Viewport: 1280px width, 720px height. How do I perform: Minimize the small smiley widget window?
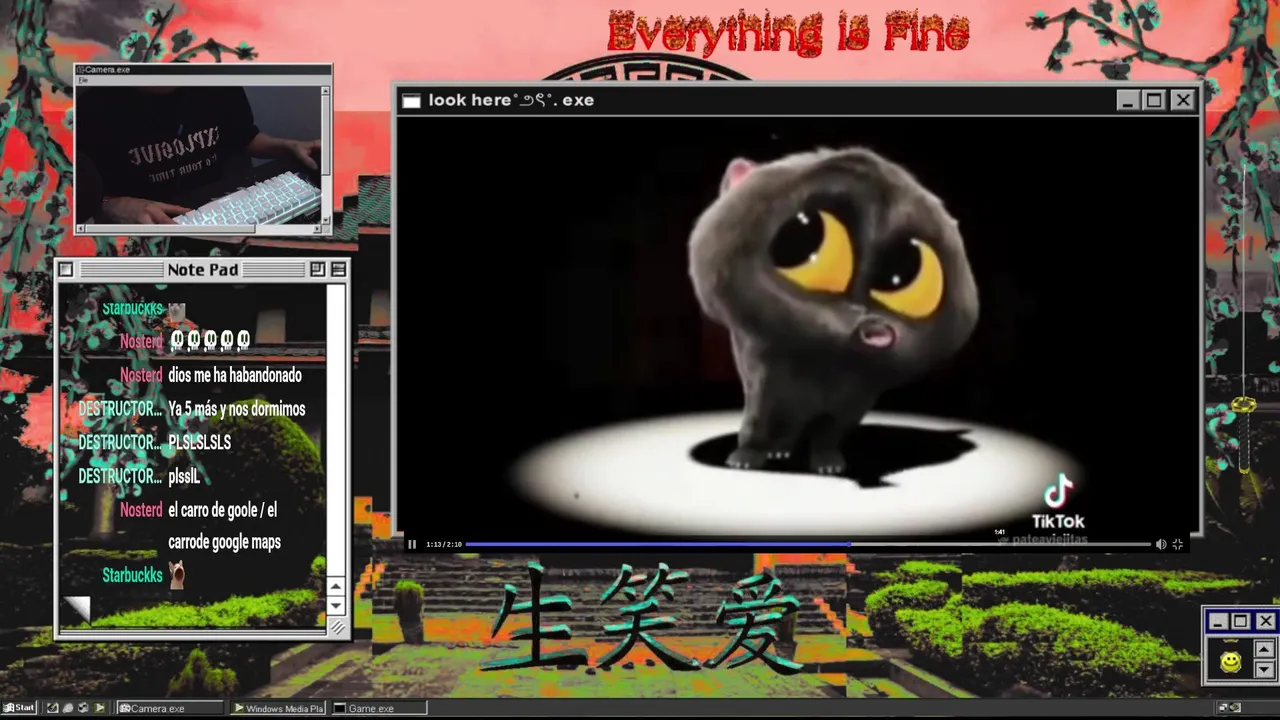point(1217,622)
